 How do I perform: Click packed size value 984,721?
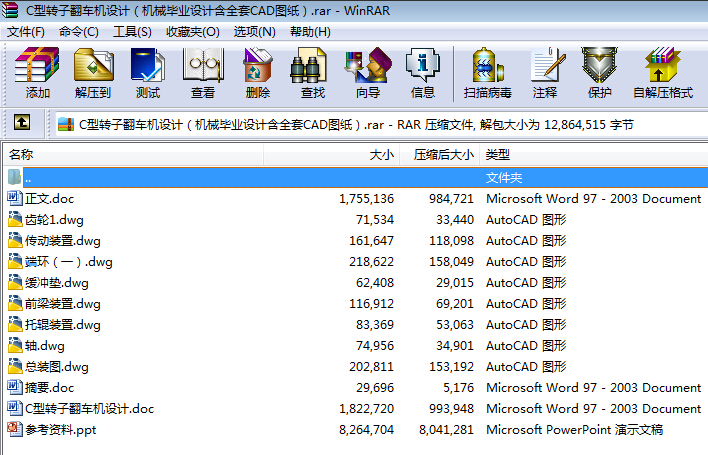[451, 199]
